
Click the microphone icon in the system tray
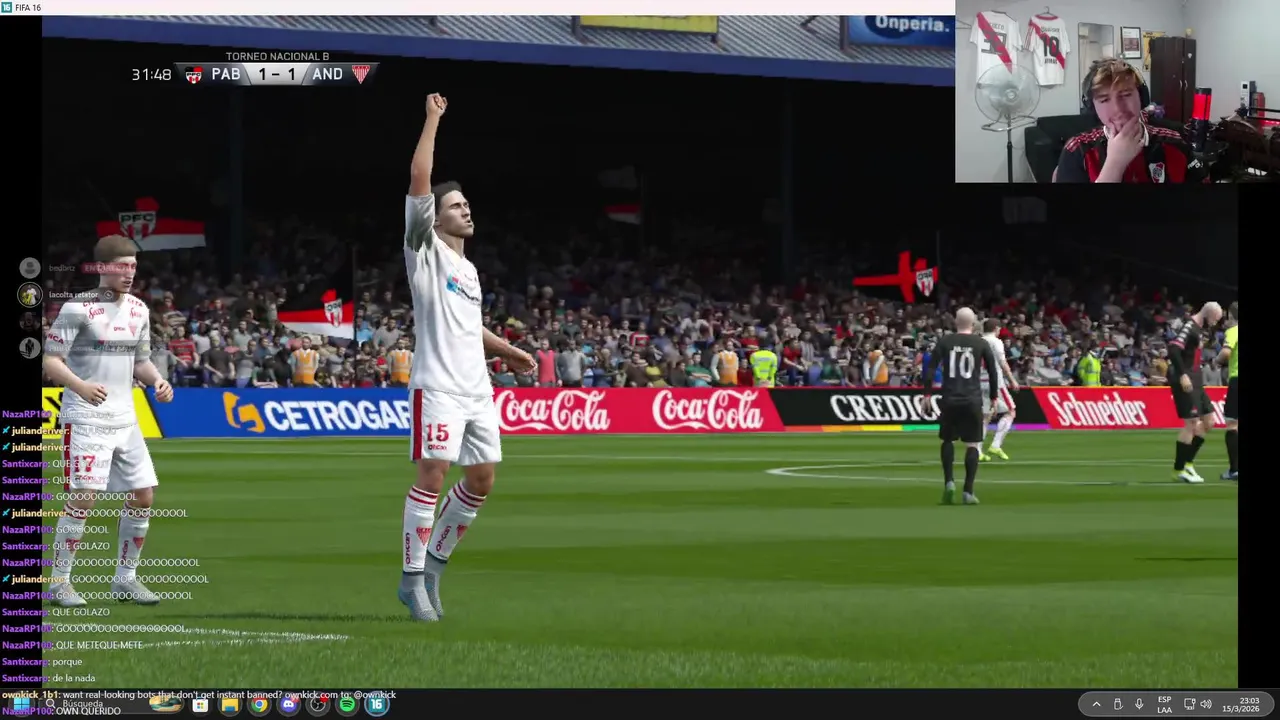[x=1139, y=704]
